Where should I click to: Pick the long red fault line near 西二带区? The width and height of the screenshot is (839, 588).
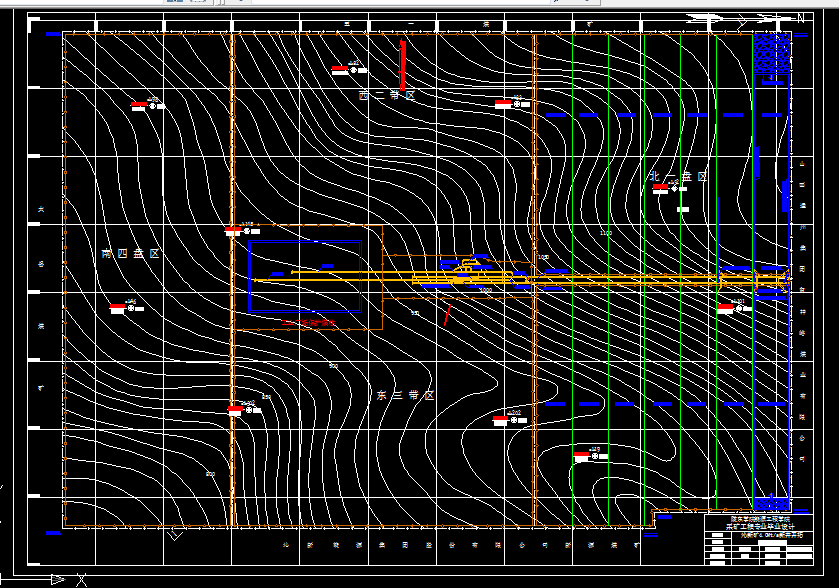pos(402,64)
